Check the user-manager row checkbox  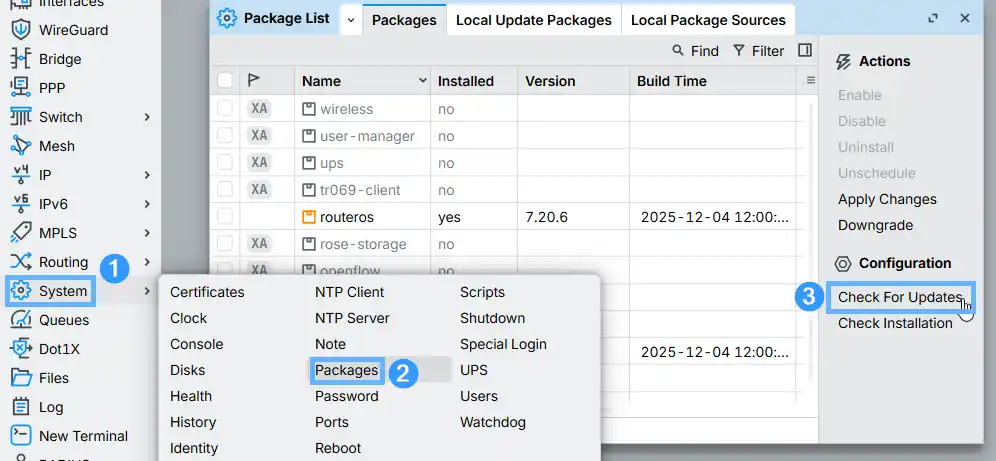(225, 135)
